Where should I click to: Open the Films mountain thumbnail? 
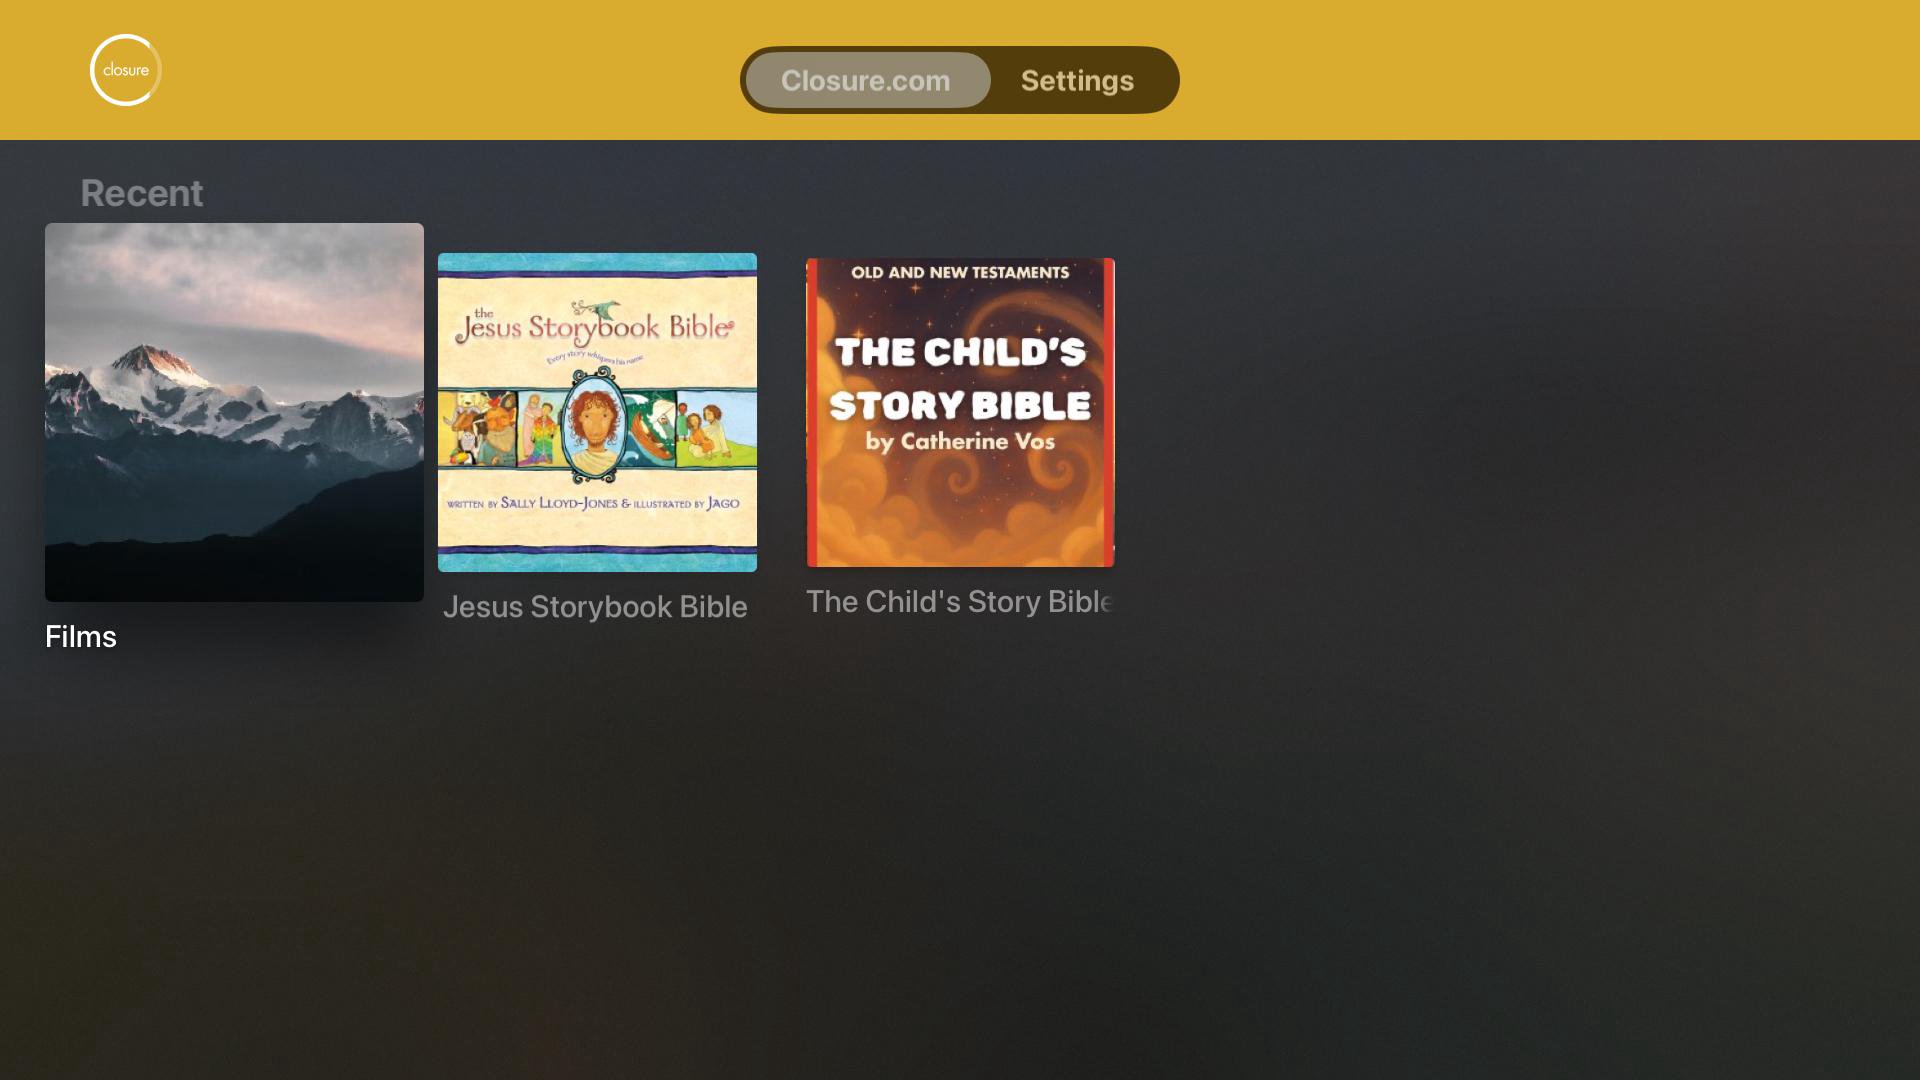pos(234,412)
